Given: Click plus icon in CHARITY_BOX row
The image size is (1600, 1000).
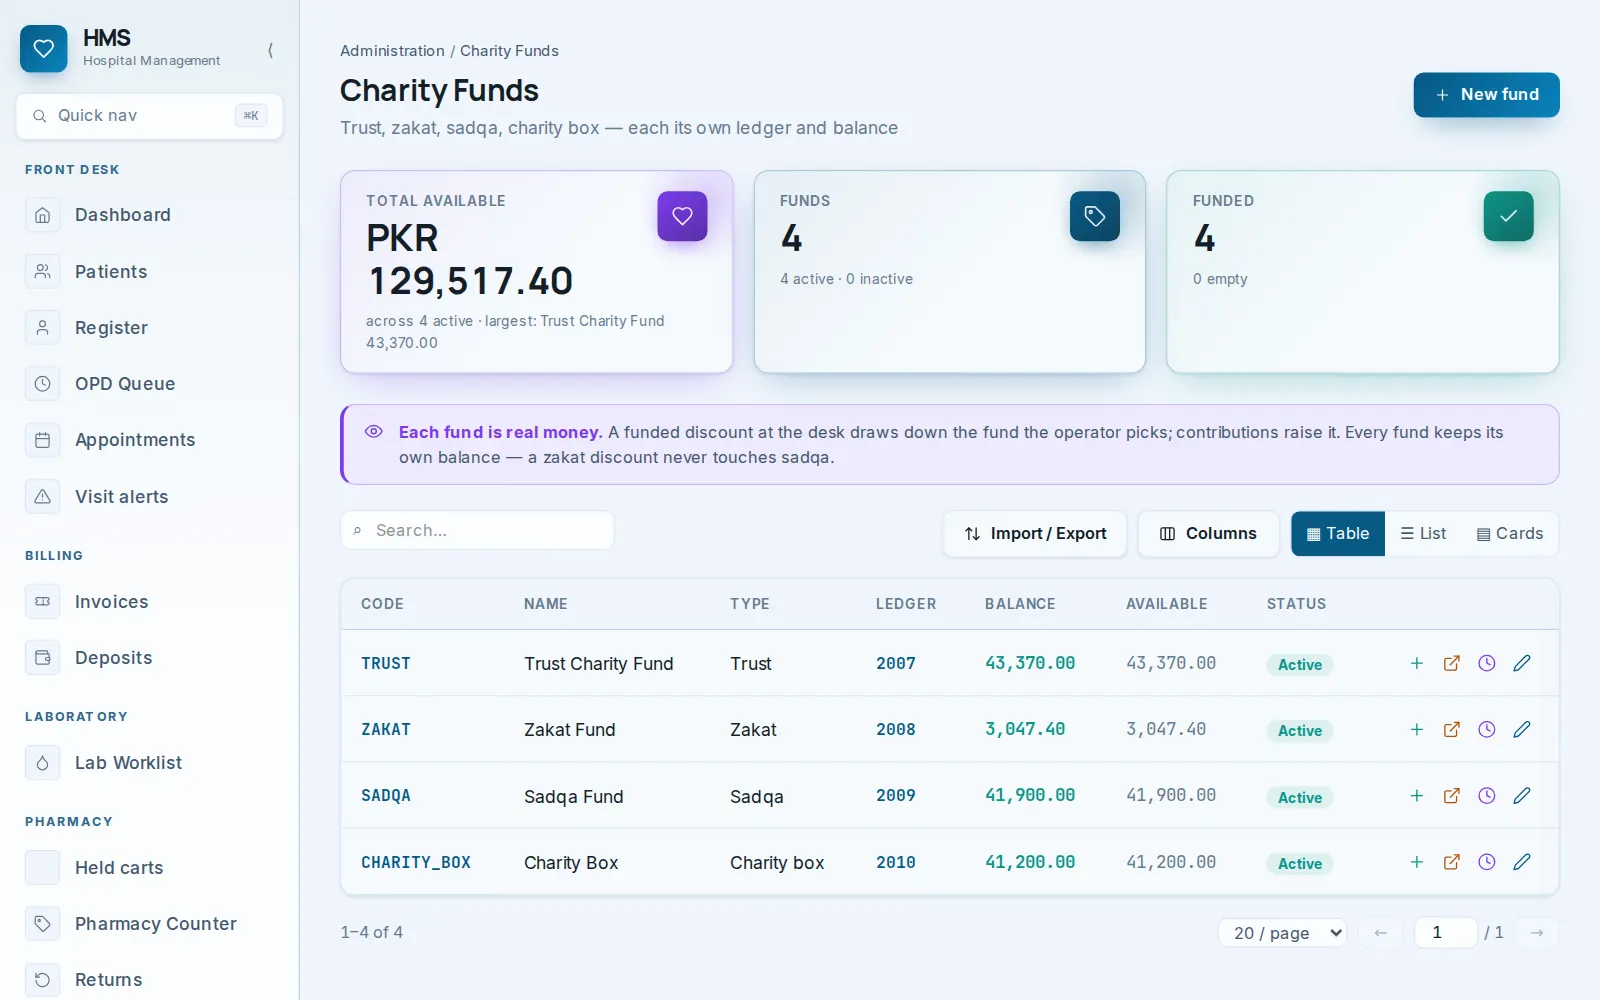Looking at the screenshot, I should [x=1416, y=862].
